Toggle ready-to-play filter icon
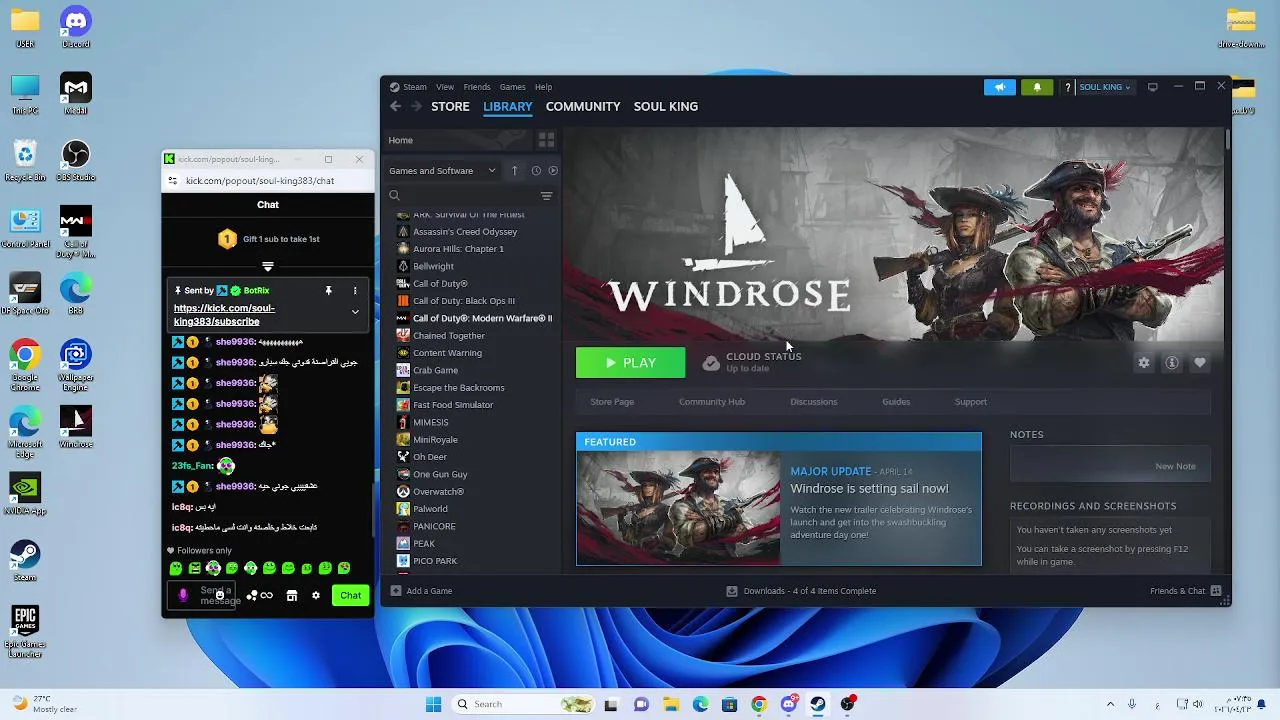Viewport: 1280px width, 720px height. (x=553, y=170)
